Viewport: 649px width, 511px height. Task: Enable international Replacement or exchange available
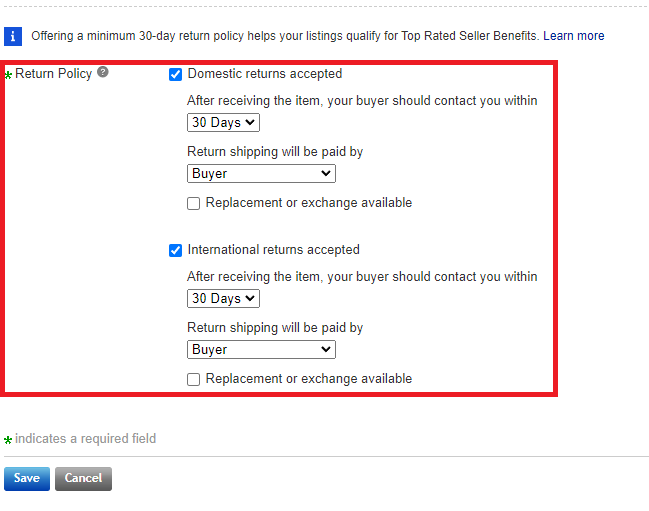point(194,379)
